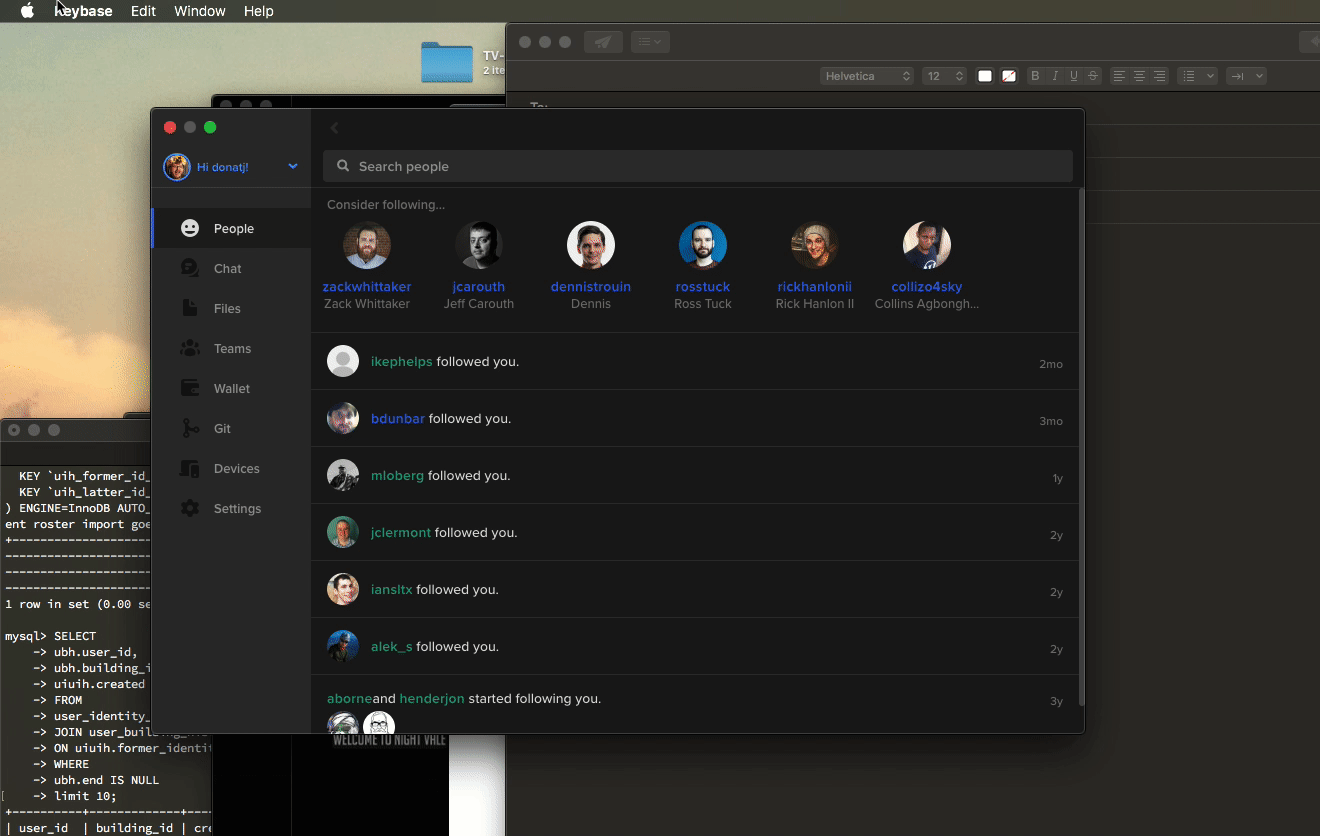1320x836 pixels.
Task: Open the Wallet section icon
Action: [x=190, y=388]
